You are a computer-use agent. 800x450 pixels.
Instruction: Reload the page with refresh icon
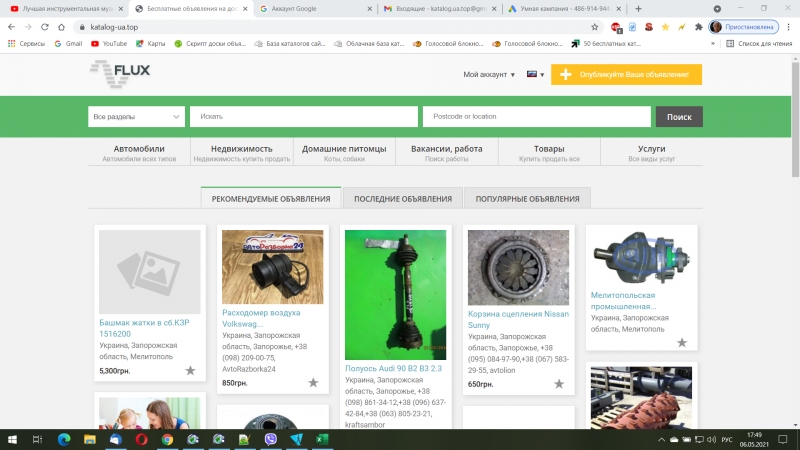click(45, 27)
